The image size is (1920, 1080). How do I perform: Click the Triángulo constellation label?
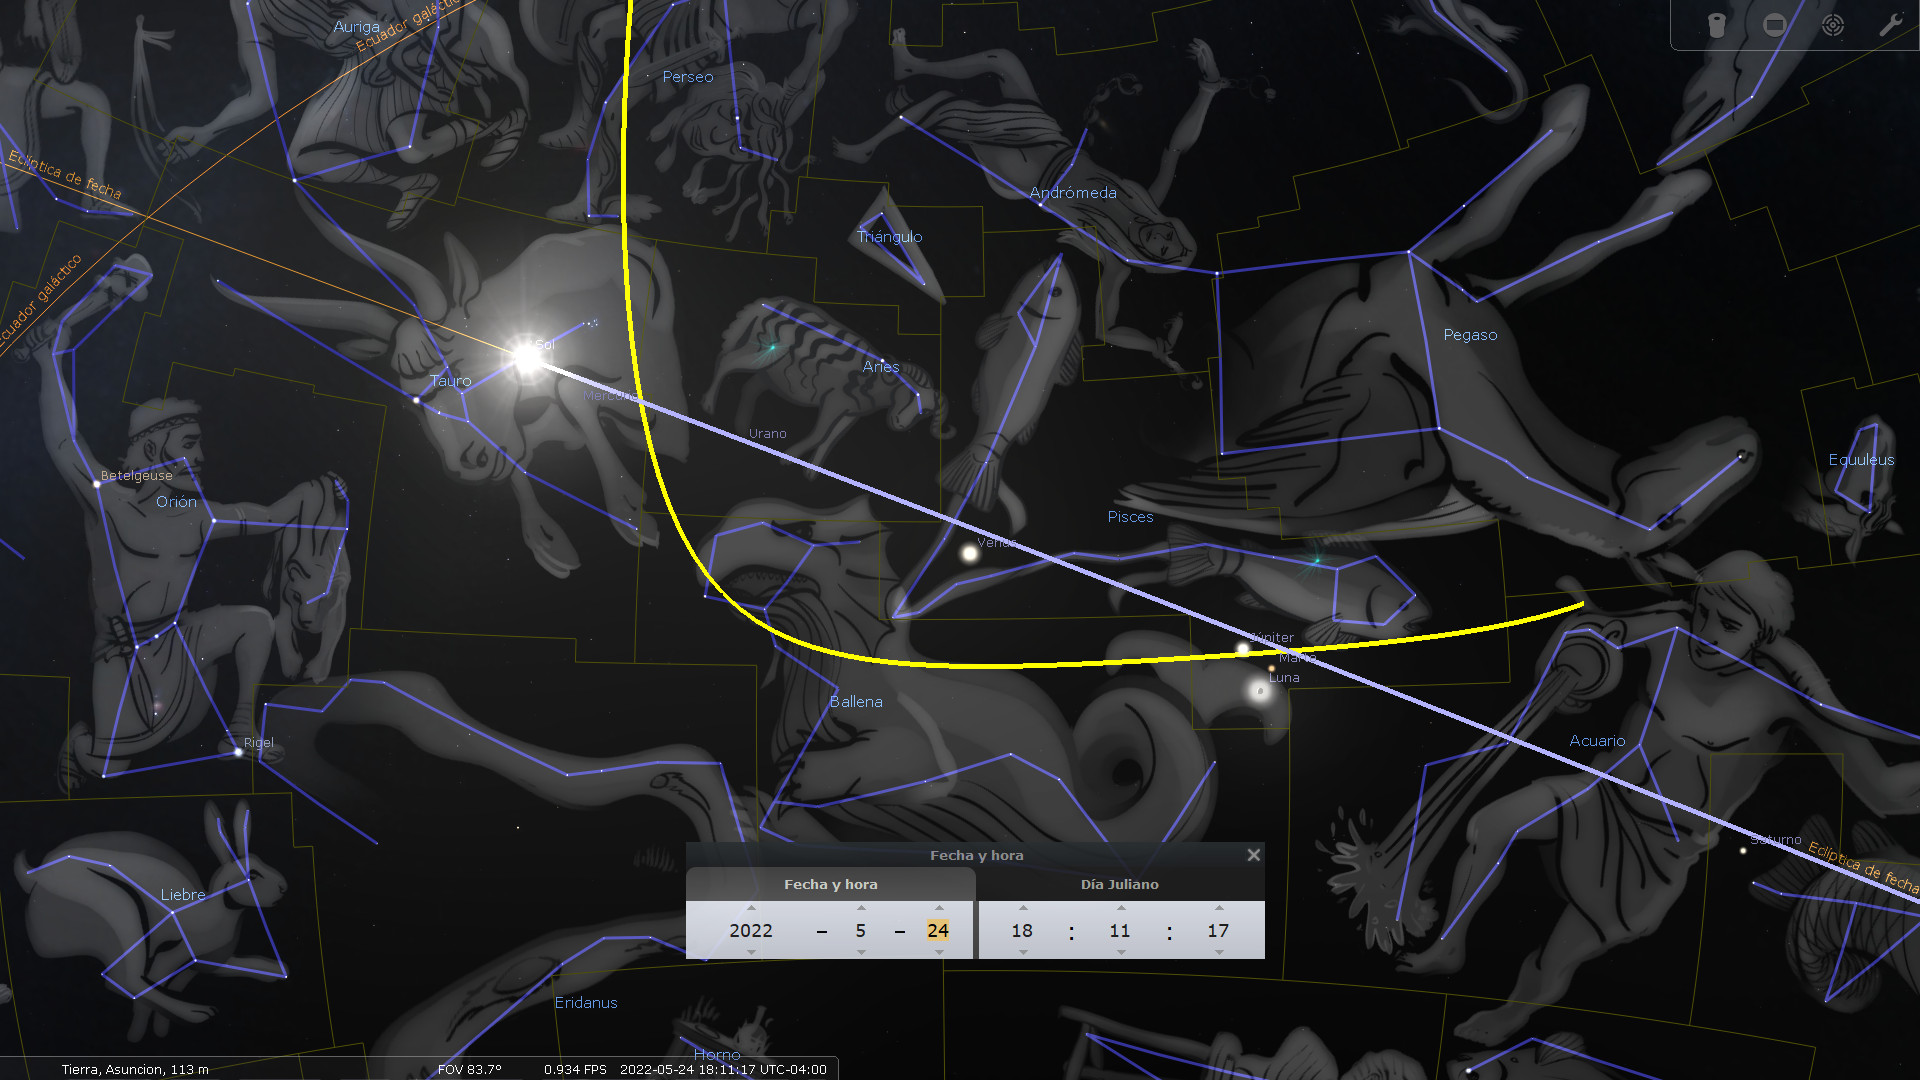pos(890,237)
